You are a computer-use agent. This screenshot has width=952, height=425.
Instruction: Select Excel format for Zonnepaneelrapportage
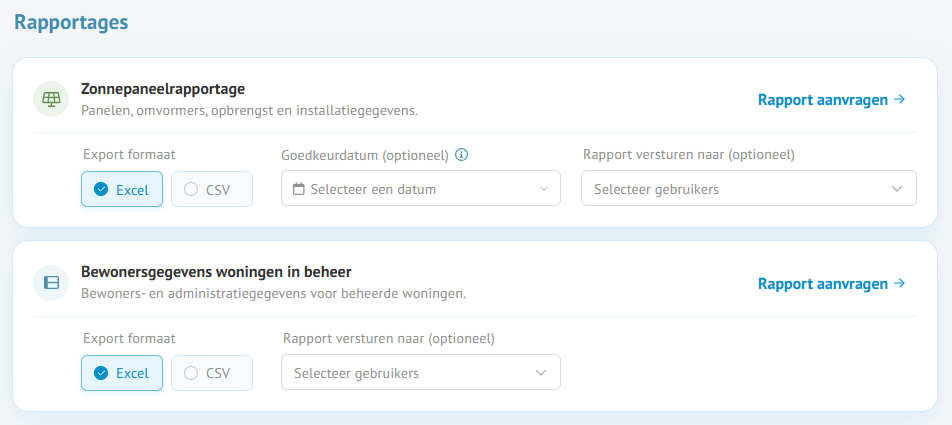point(122,189)
